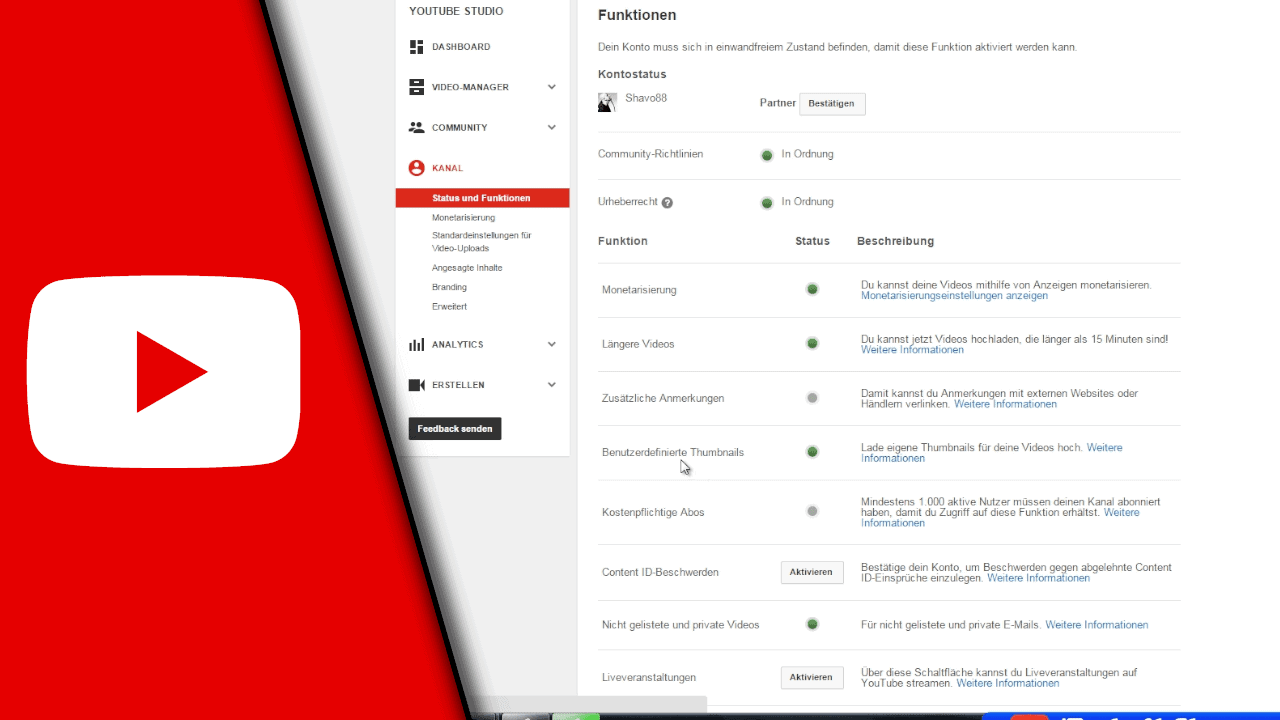Viewport: 1280px width, 720px height.
Task: Open Weitere Informationen for Zusätzliche Anmerkungen
Action: pos(1005,404)
